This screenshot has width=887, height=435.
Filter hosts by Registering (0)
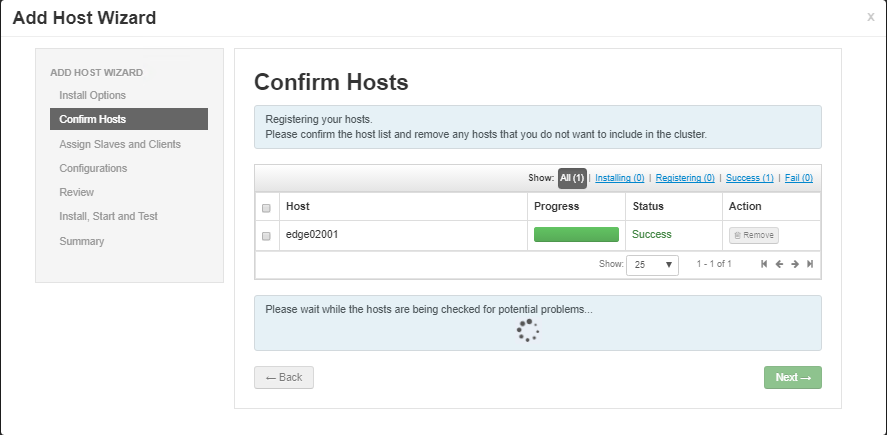(x=685, y=178)
